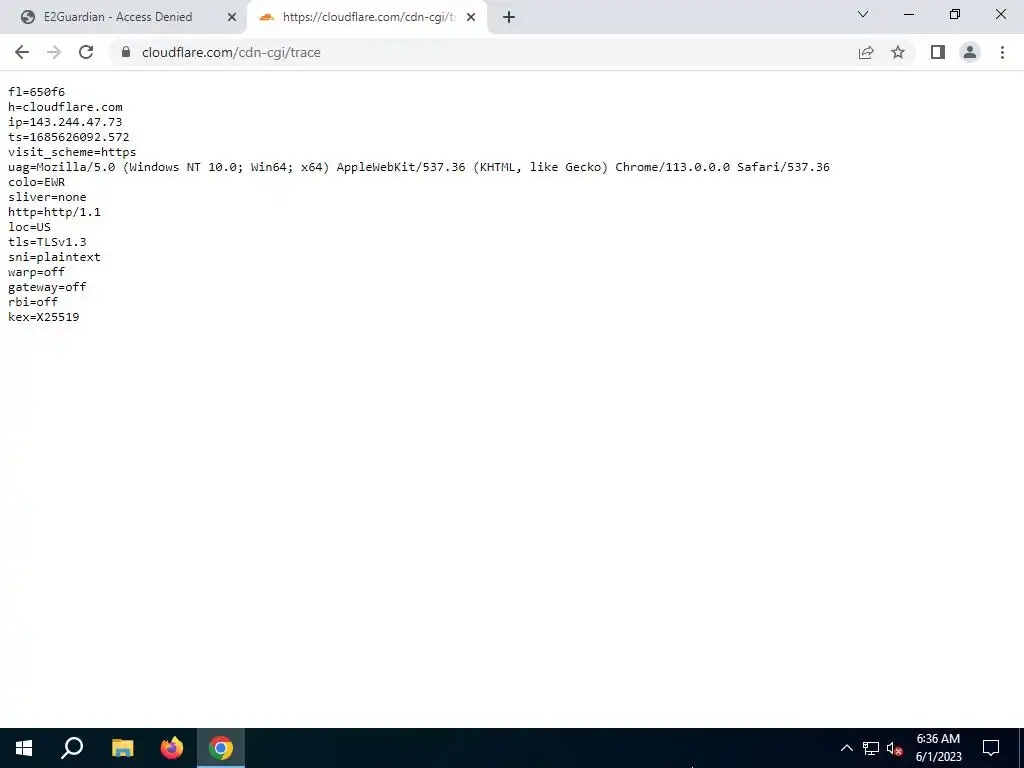Click the line 'loc=US'
This screenshot has width=1024, height=768.
pyautogui.click(x=29, y=227)
